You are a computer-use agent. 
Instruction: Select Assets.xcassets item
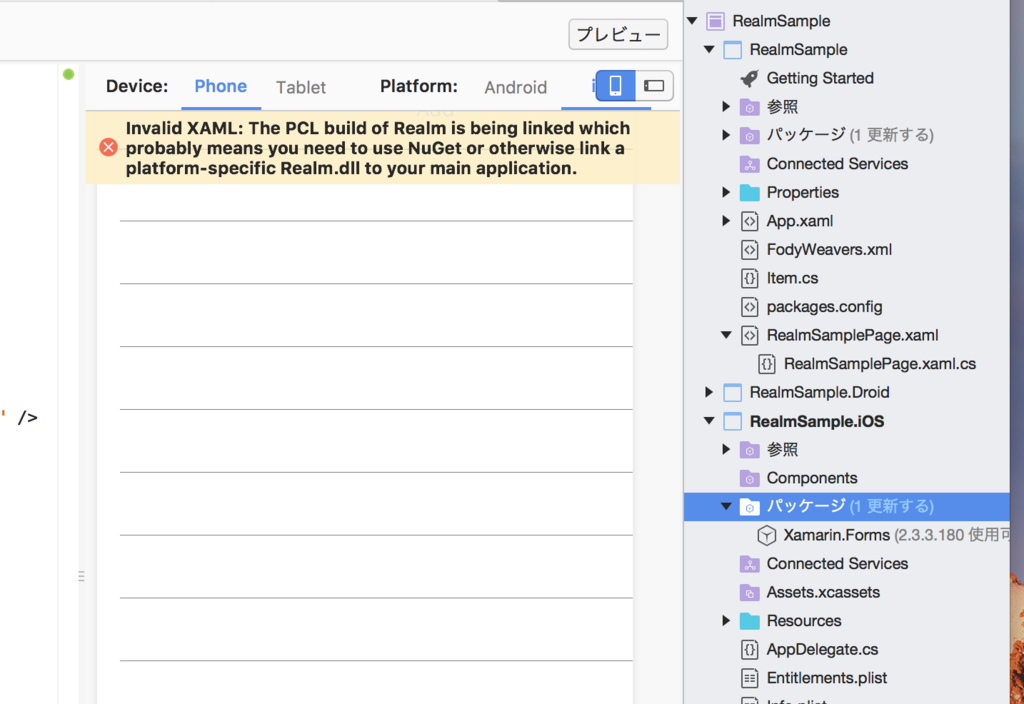(823, 592)
